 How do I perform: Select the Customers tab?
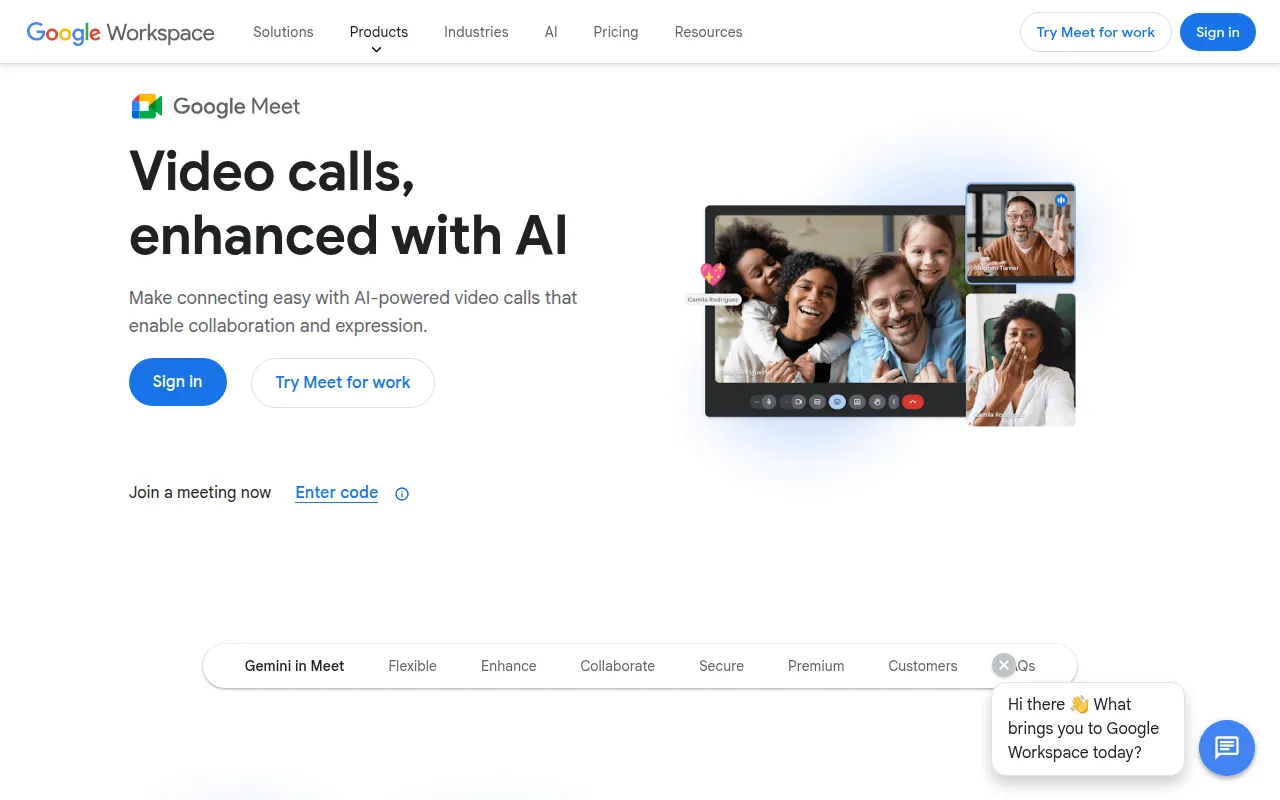click(x=923, y=666)
